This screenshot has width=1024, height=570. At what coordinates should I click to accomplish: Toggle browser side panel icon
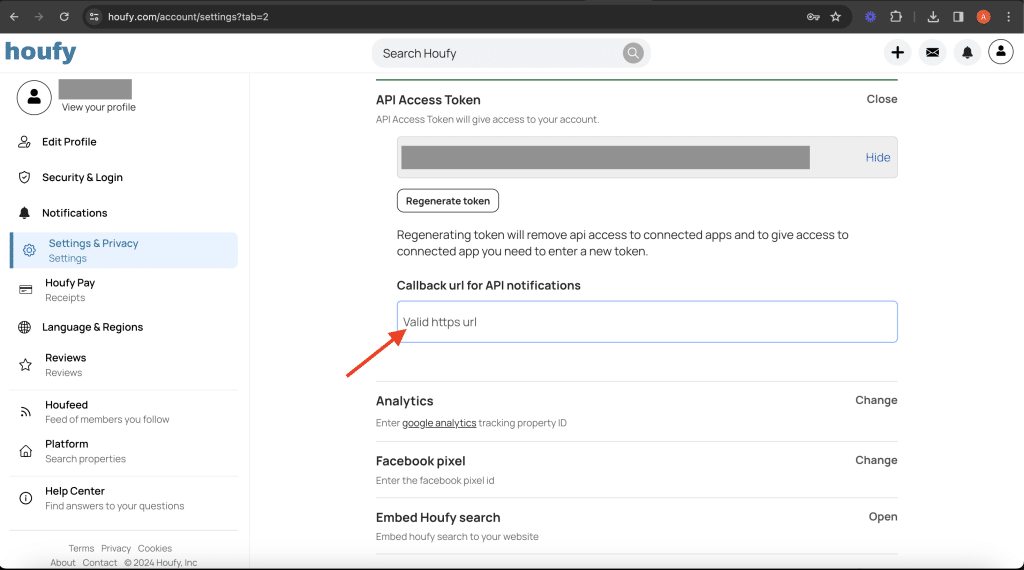click(958, 17)
